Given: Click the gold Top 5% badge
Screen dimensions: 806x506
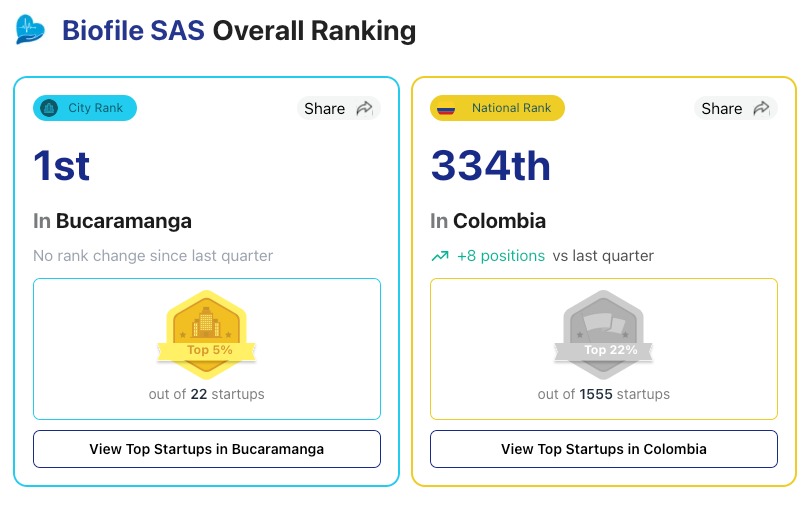Looking at the screenshot, I should coord(206,333).
